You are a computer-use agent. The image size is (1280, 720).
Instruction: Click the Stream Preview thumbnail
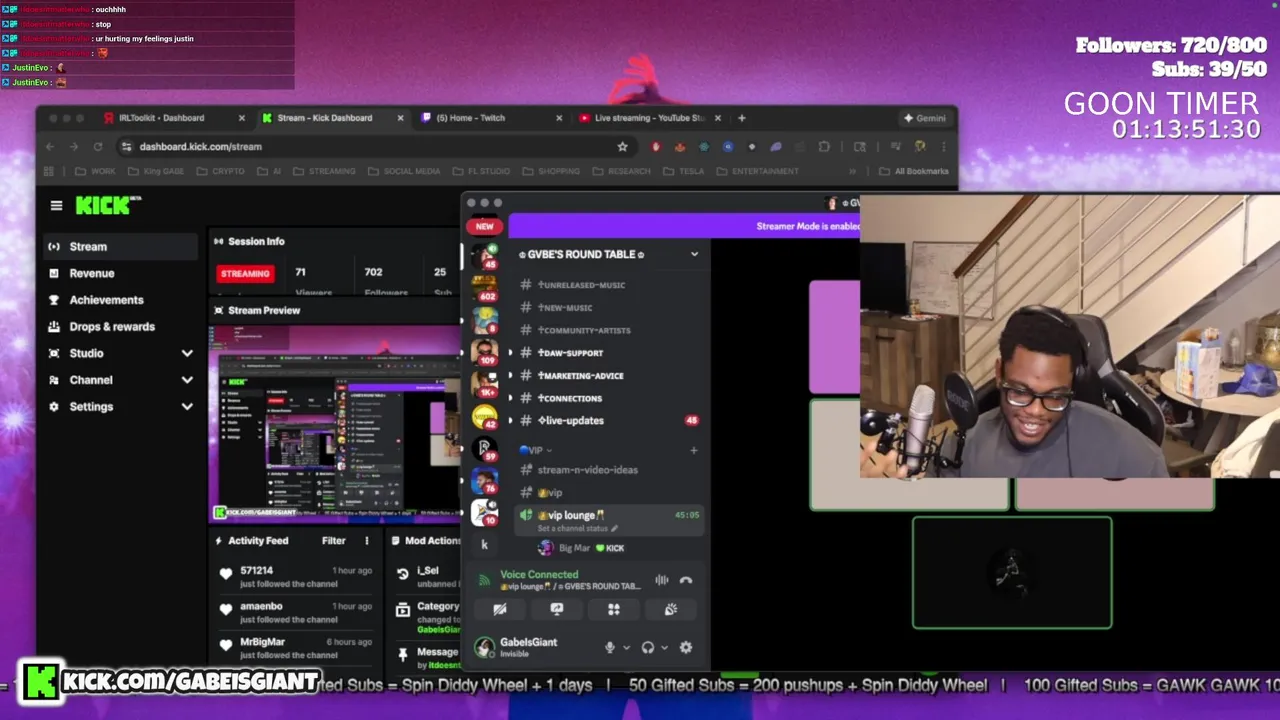[x=335, y=423]
